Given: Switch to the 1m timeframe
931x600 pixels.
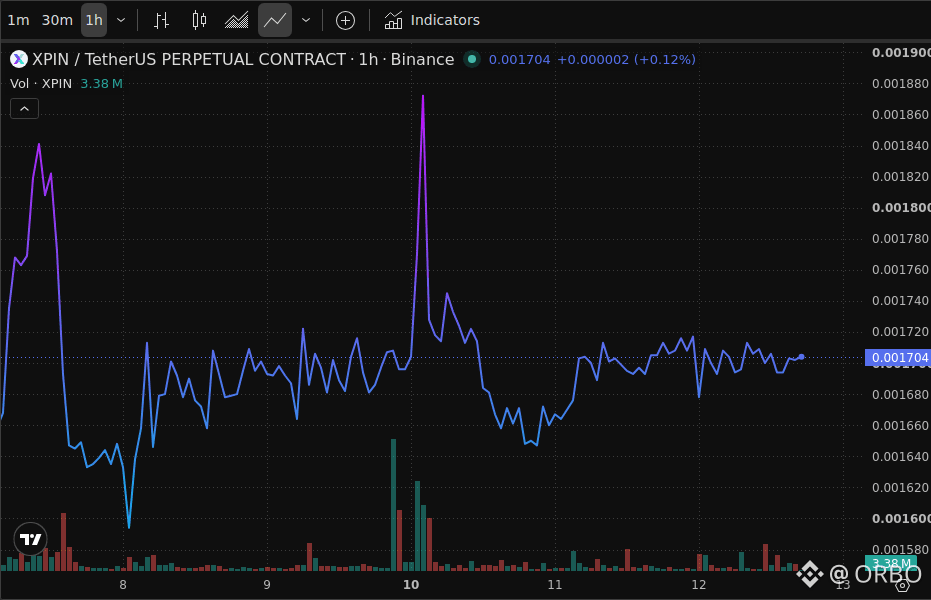Looking at the screenshot, I should (x=18, y=20).
